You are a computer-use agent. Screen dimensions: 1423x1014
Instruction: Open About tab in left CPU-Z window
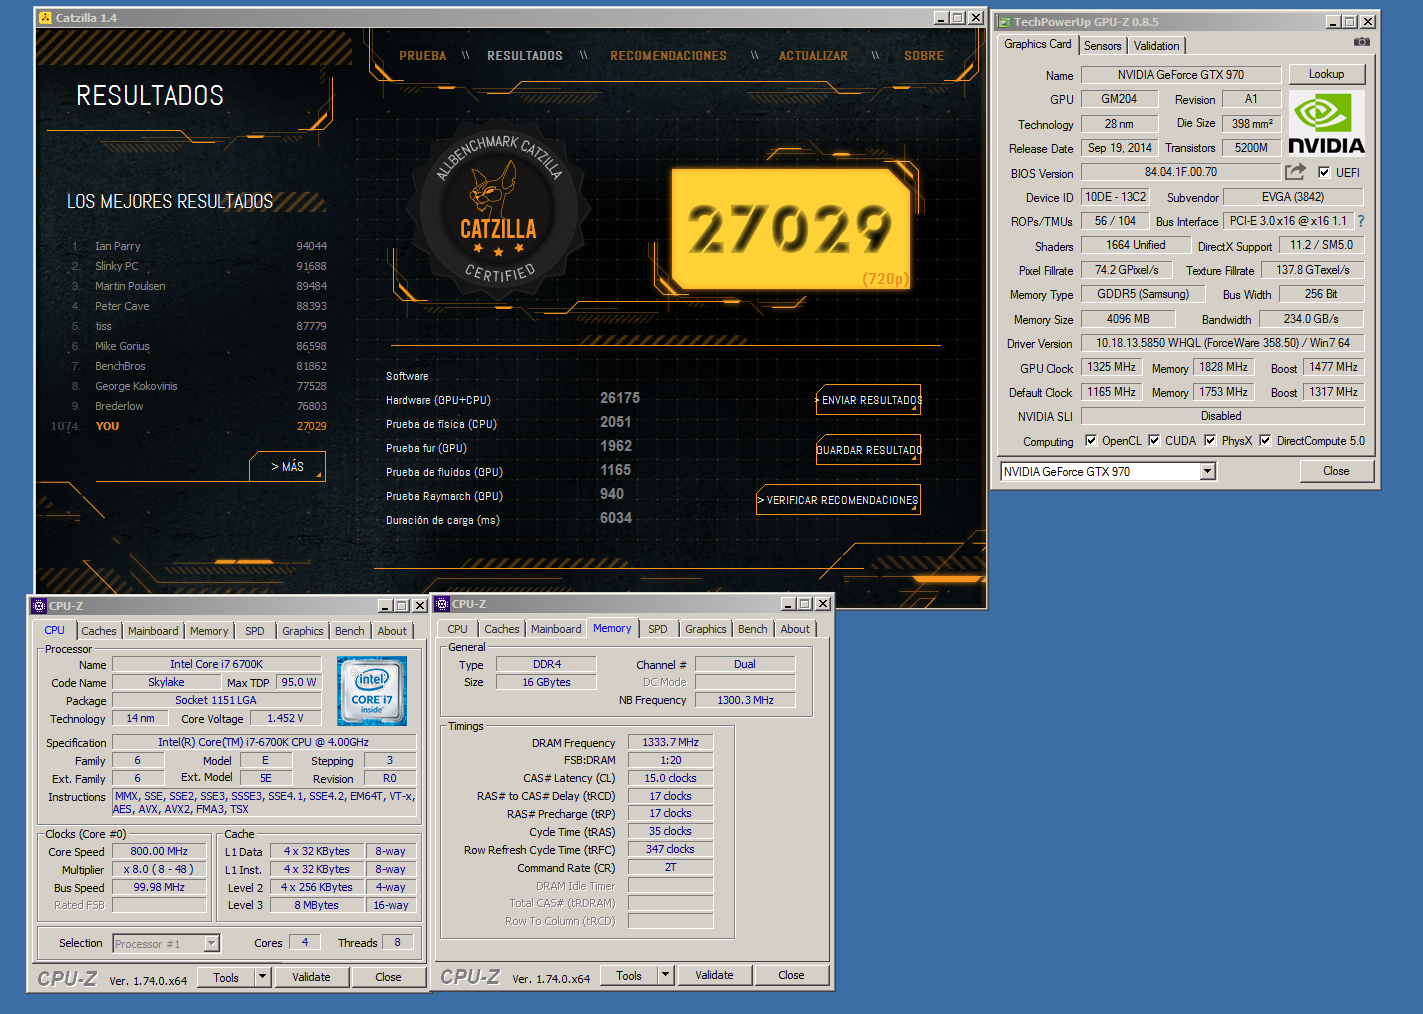(392, 631)
